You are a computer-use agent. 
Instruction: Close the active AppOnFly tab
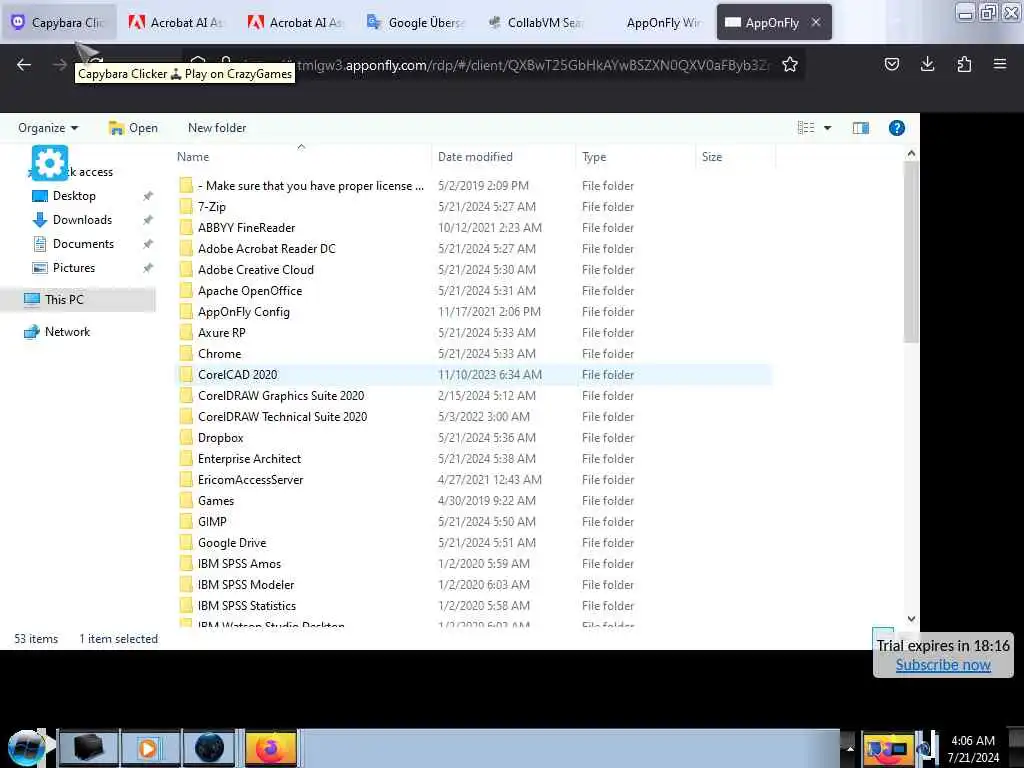816,22
